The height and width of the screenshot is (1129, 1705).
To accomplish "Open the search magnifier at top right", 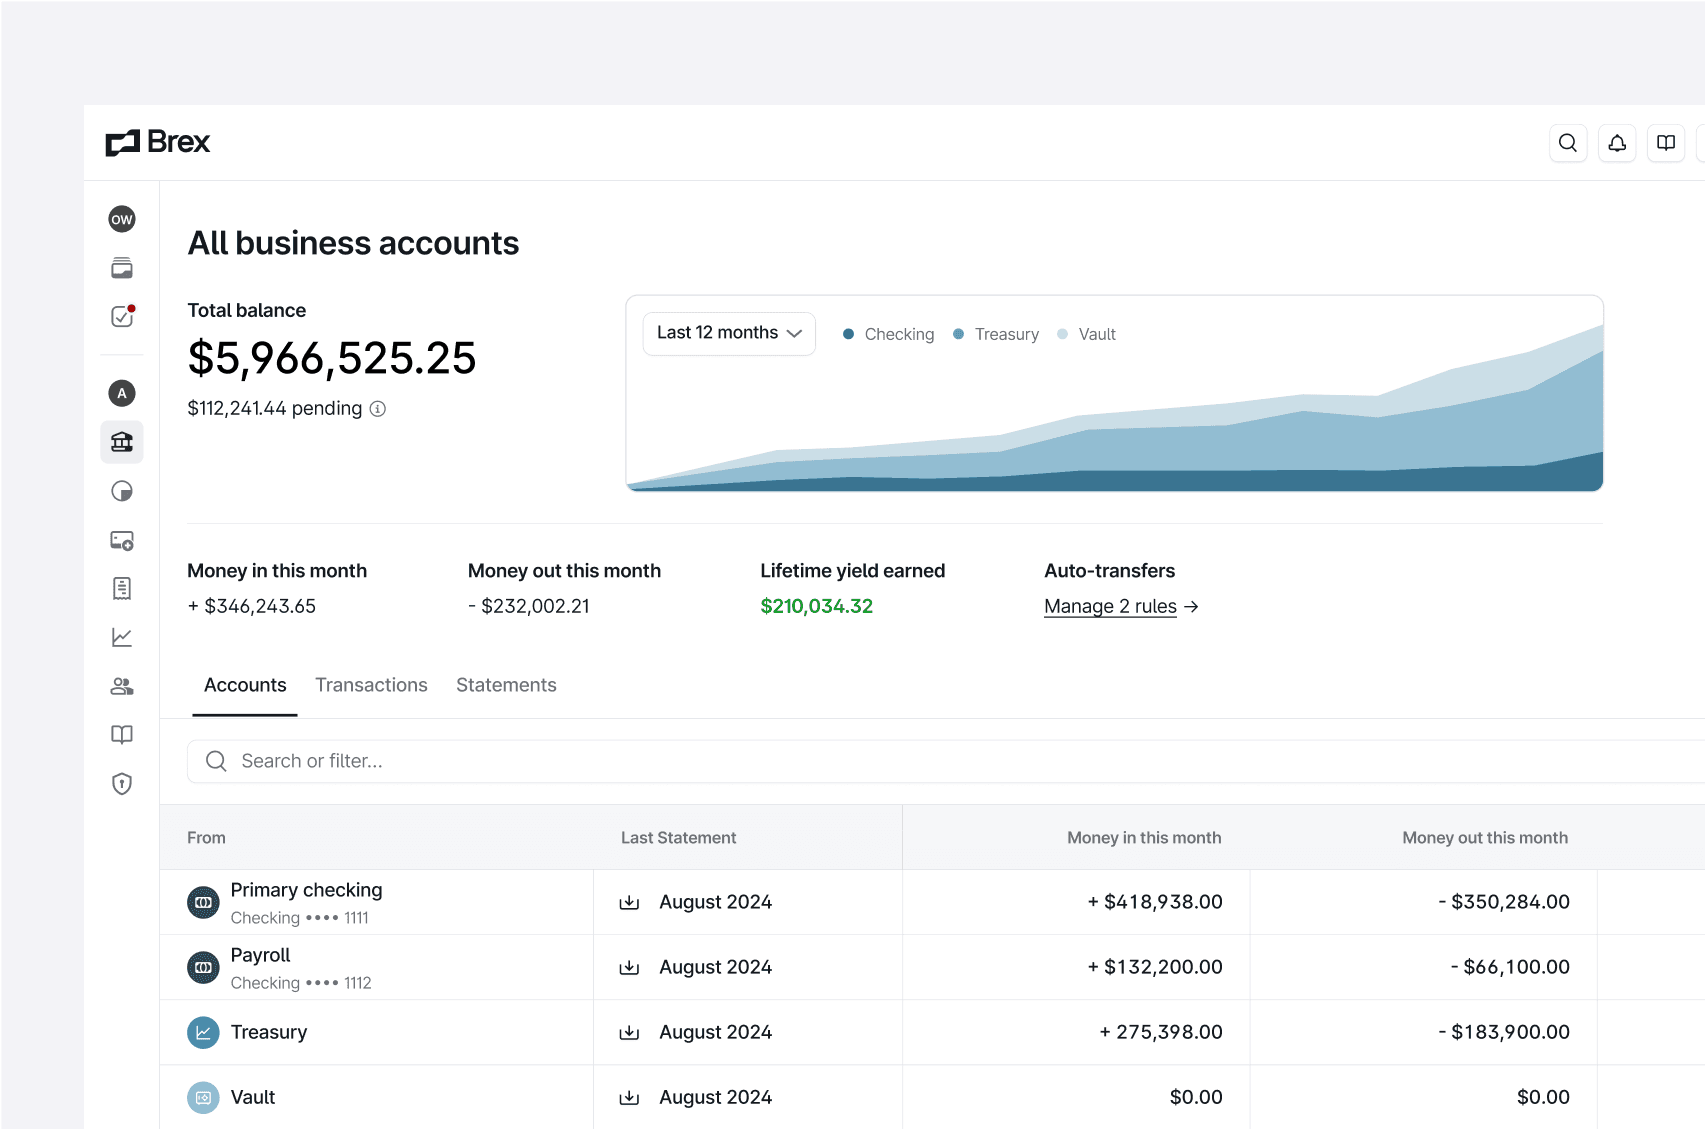I will tap(1568, 143).
